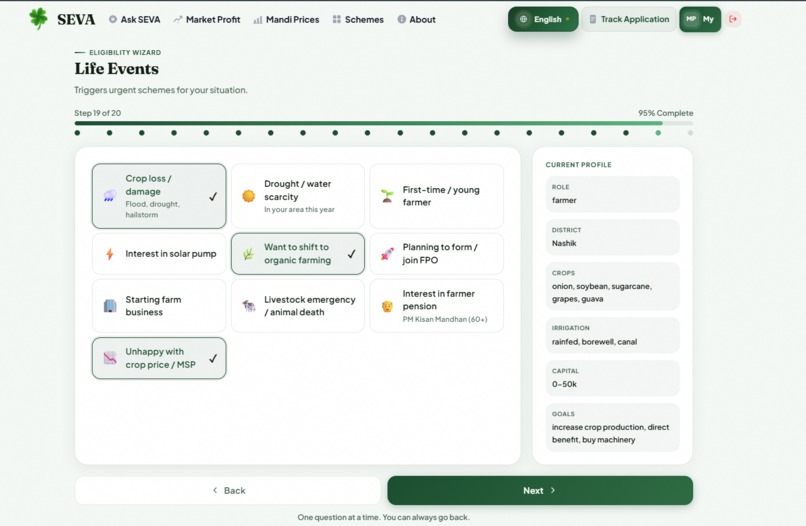Deselect Want to shift to organic farming
806x526 pixels.
point(298,253)
